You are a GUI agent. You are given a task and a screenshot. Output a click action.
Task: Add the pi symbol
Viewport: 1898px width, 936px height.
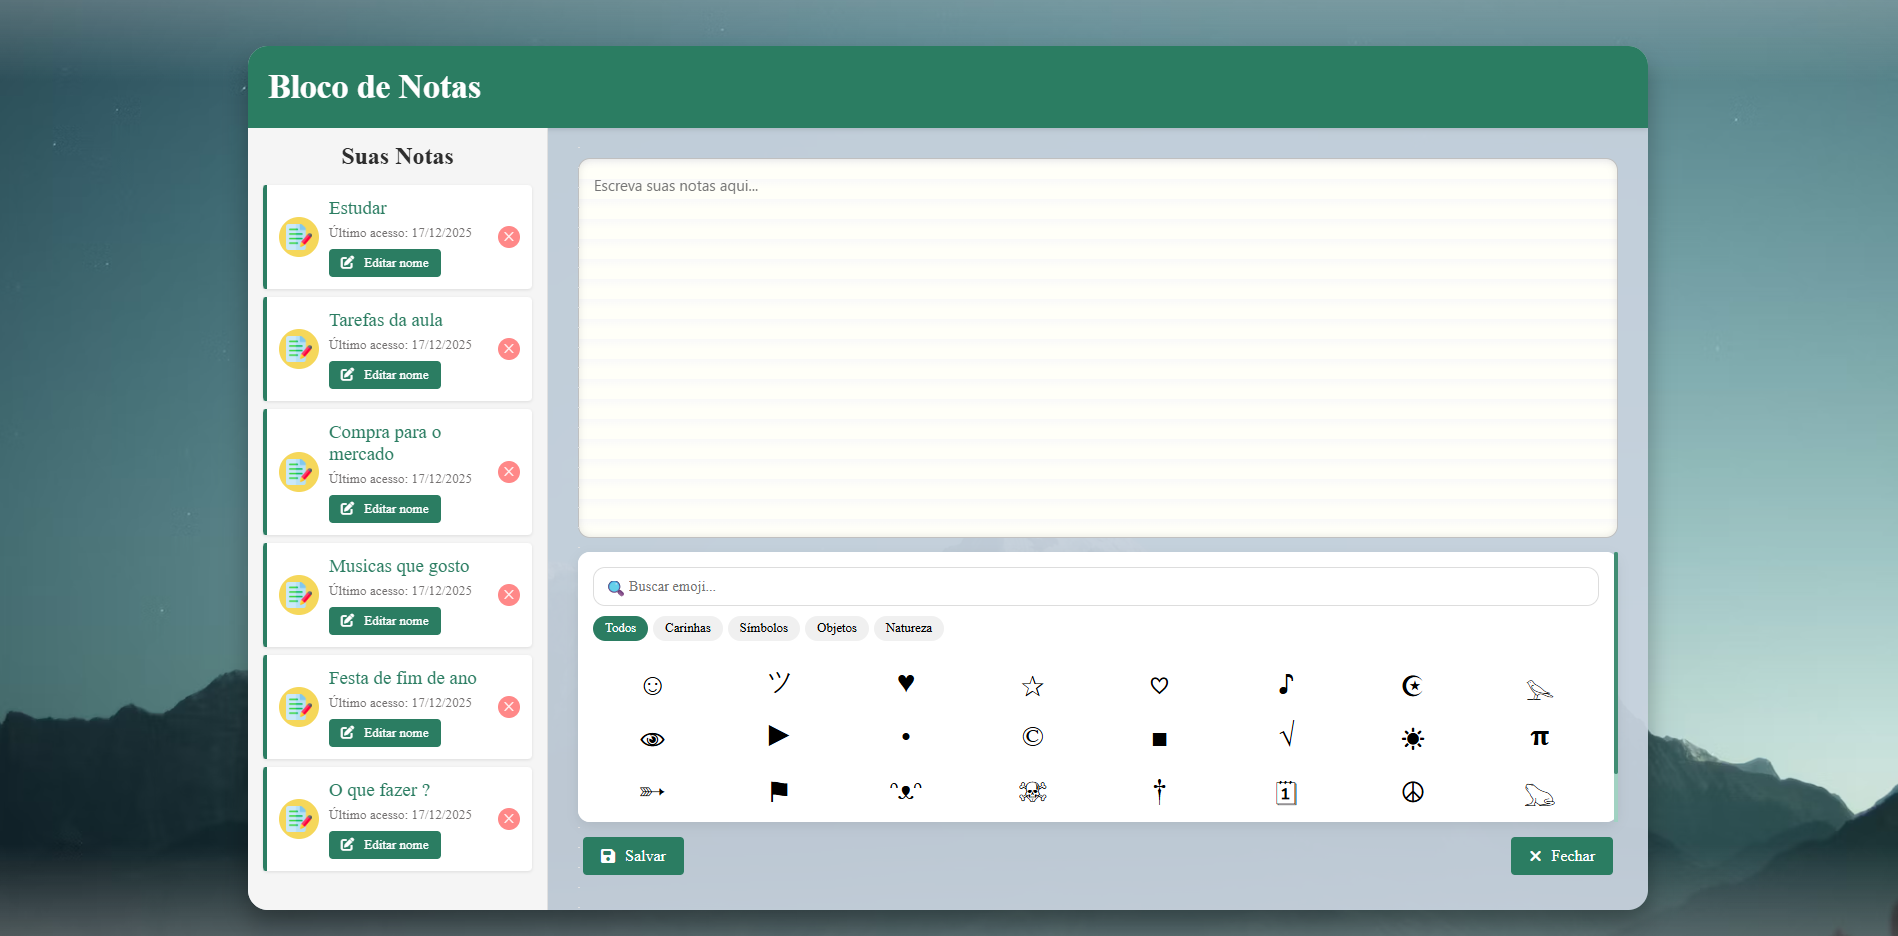(1539, 738)
